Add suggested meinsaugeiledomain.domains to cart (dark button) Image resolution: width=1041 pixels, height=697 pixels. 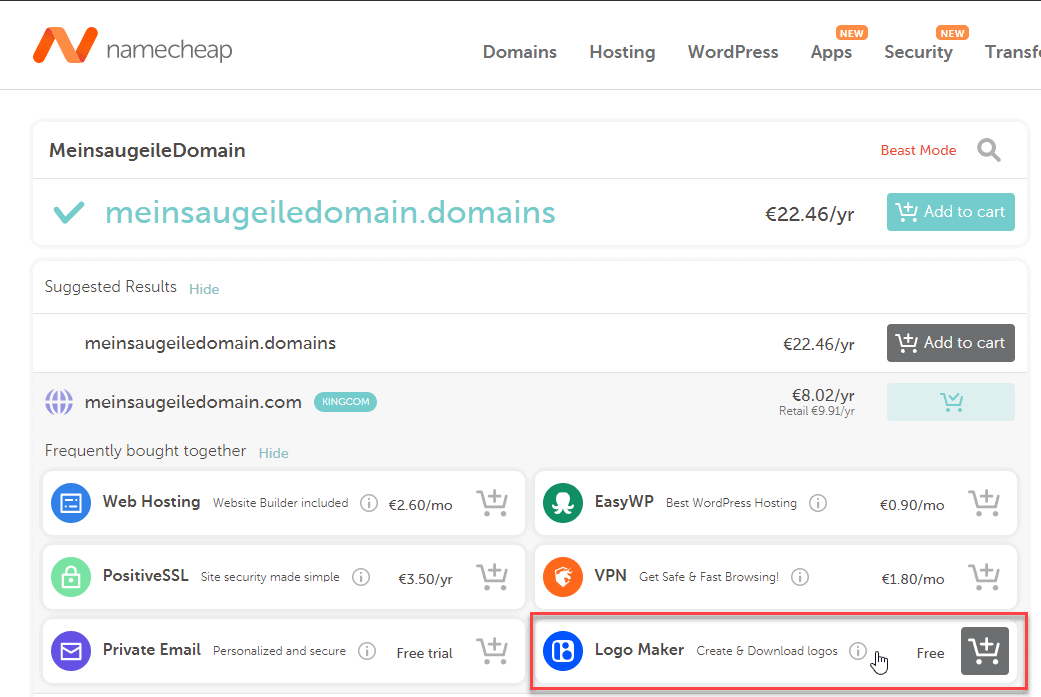coord(950,343)
